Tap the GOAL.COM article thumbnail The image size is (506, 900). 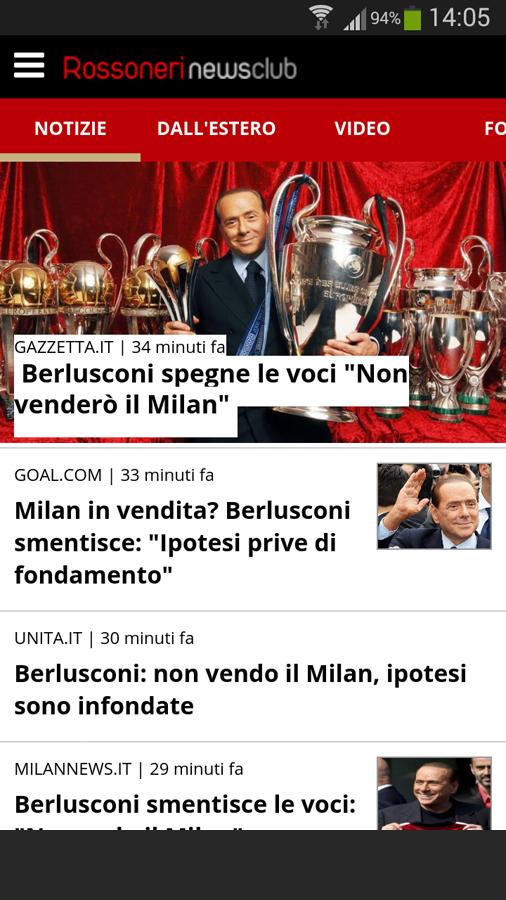tap(434, 506)
